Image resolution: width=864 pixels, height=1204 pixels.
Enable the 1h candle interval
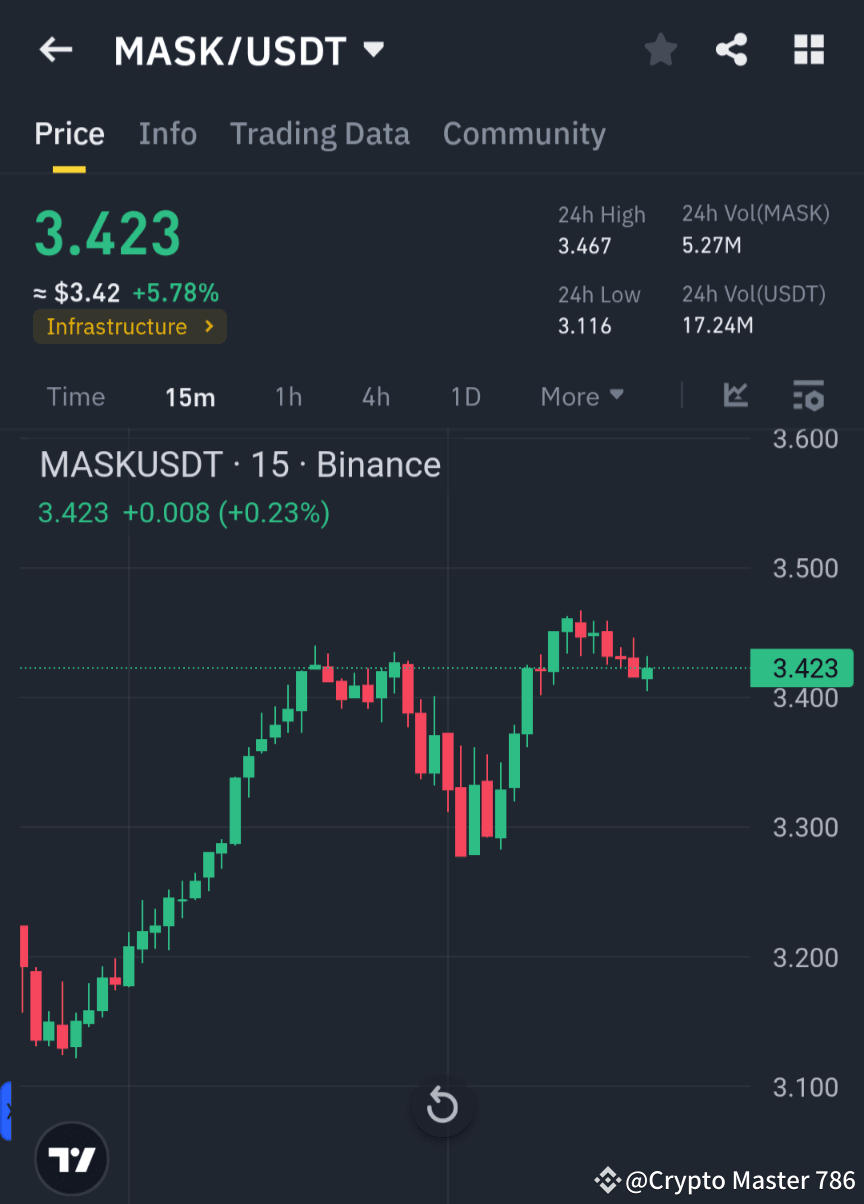(x=288, y=396)
